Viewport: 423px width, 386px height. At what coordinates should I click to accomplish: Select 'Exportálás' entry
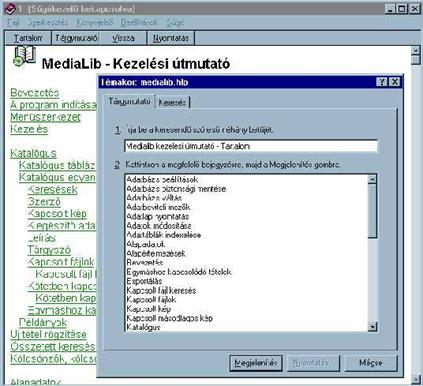[144, 281]
